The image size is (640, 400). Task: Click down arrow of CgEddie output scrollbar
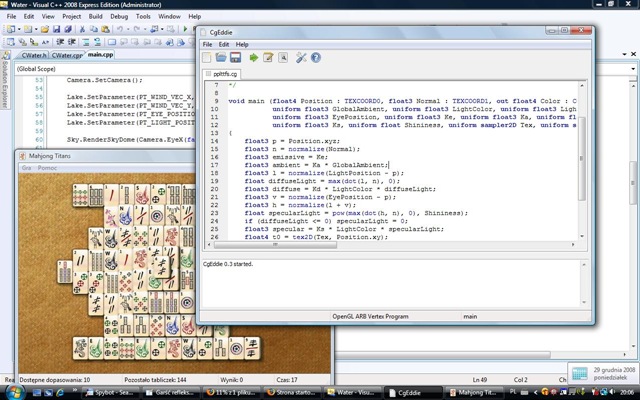(x=584, y=302)
